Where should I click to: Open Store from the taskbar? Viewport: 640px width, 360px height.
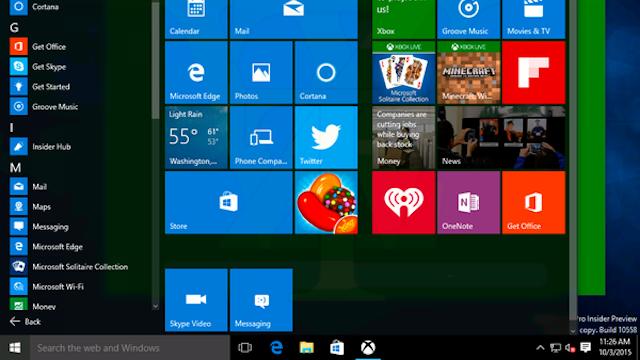pyautogui.click(x=337, y=348)
